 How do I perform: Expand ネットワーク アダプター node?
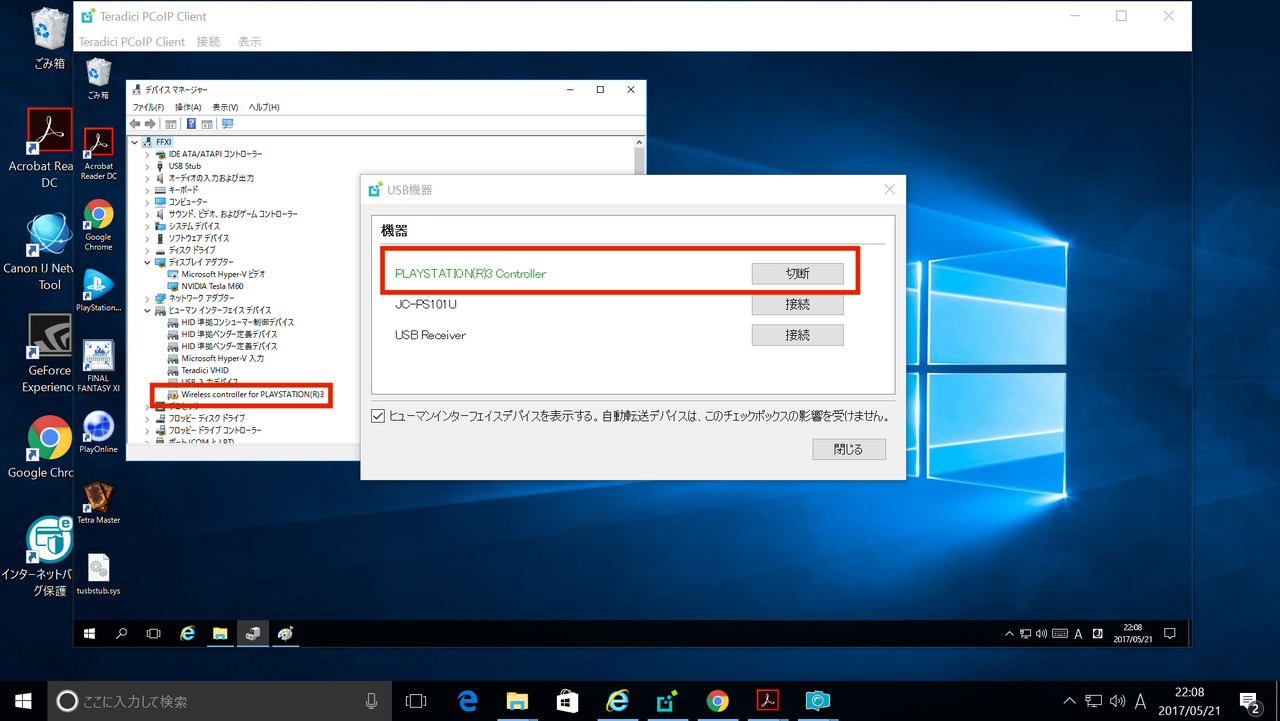pyautogui.click(x=147, y=298)
